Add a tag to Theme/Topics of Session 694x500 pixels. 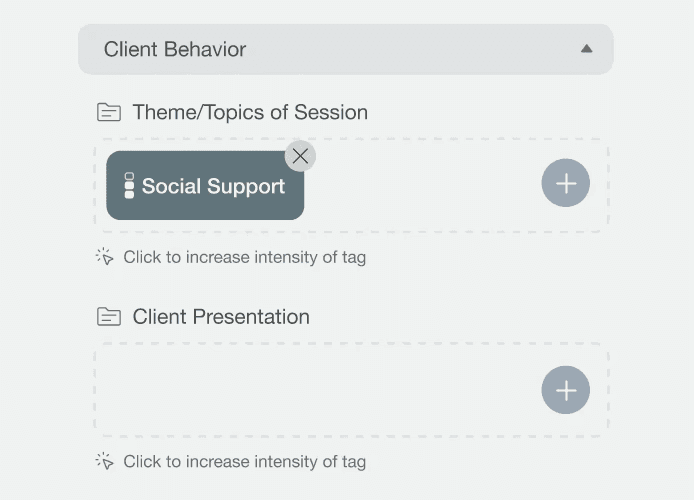pos(566,183)
